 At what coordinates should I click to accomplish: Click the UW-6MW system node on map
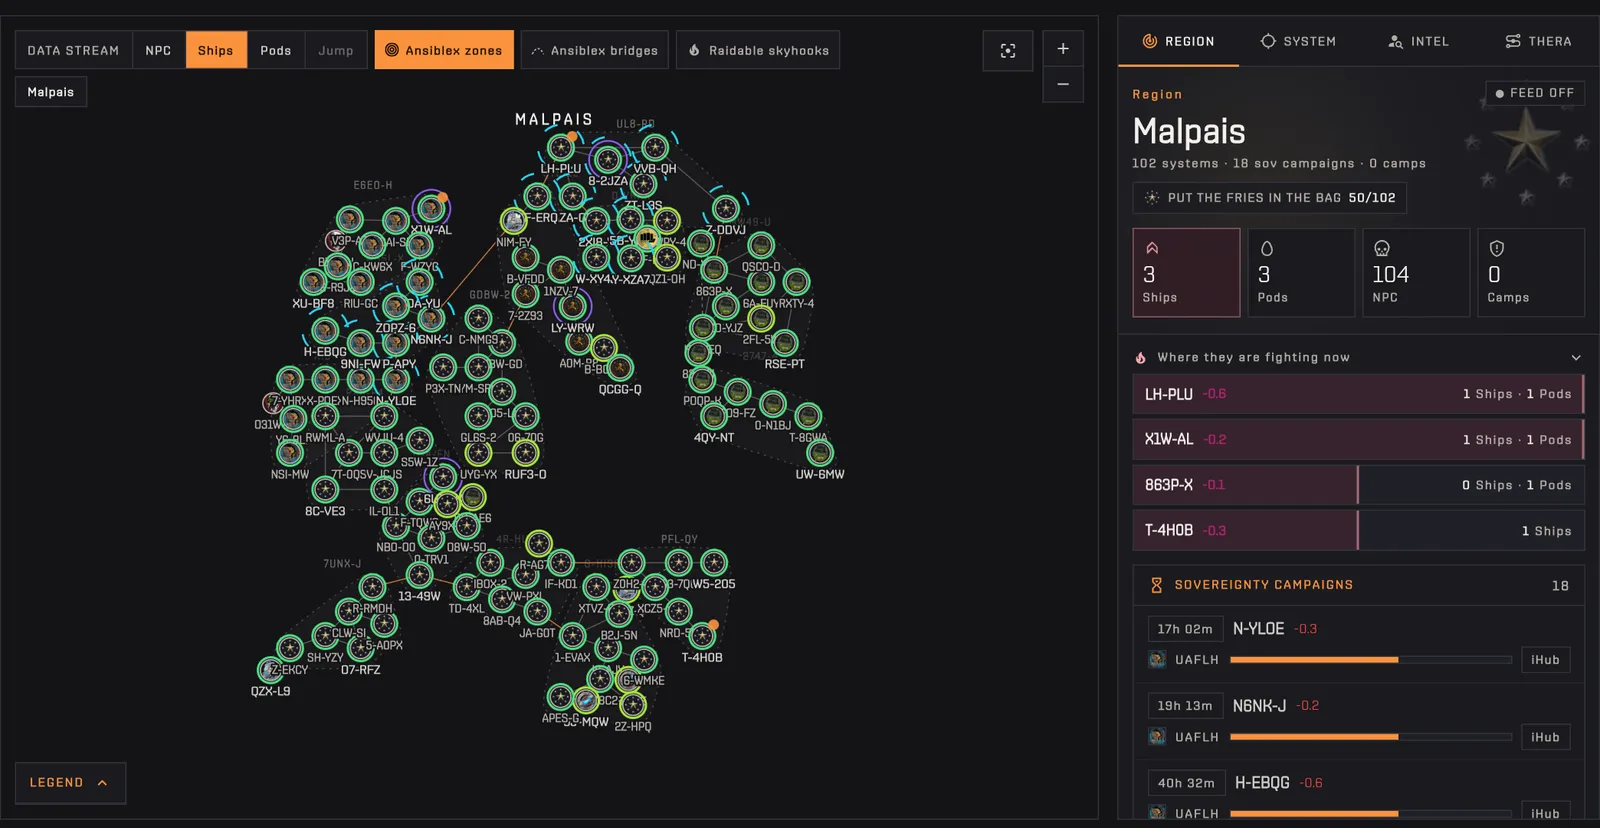click(x=820, y=453)
